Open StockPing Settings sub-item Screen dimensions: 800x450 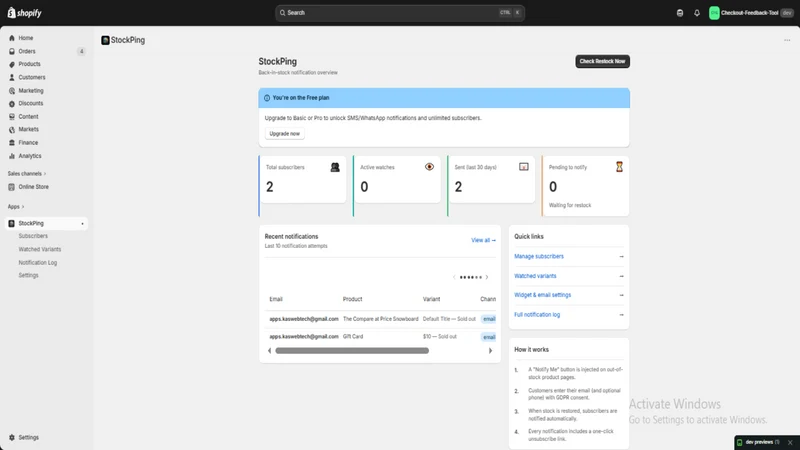point(29,276)
